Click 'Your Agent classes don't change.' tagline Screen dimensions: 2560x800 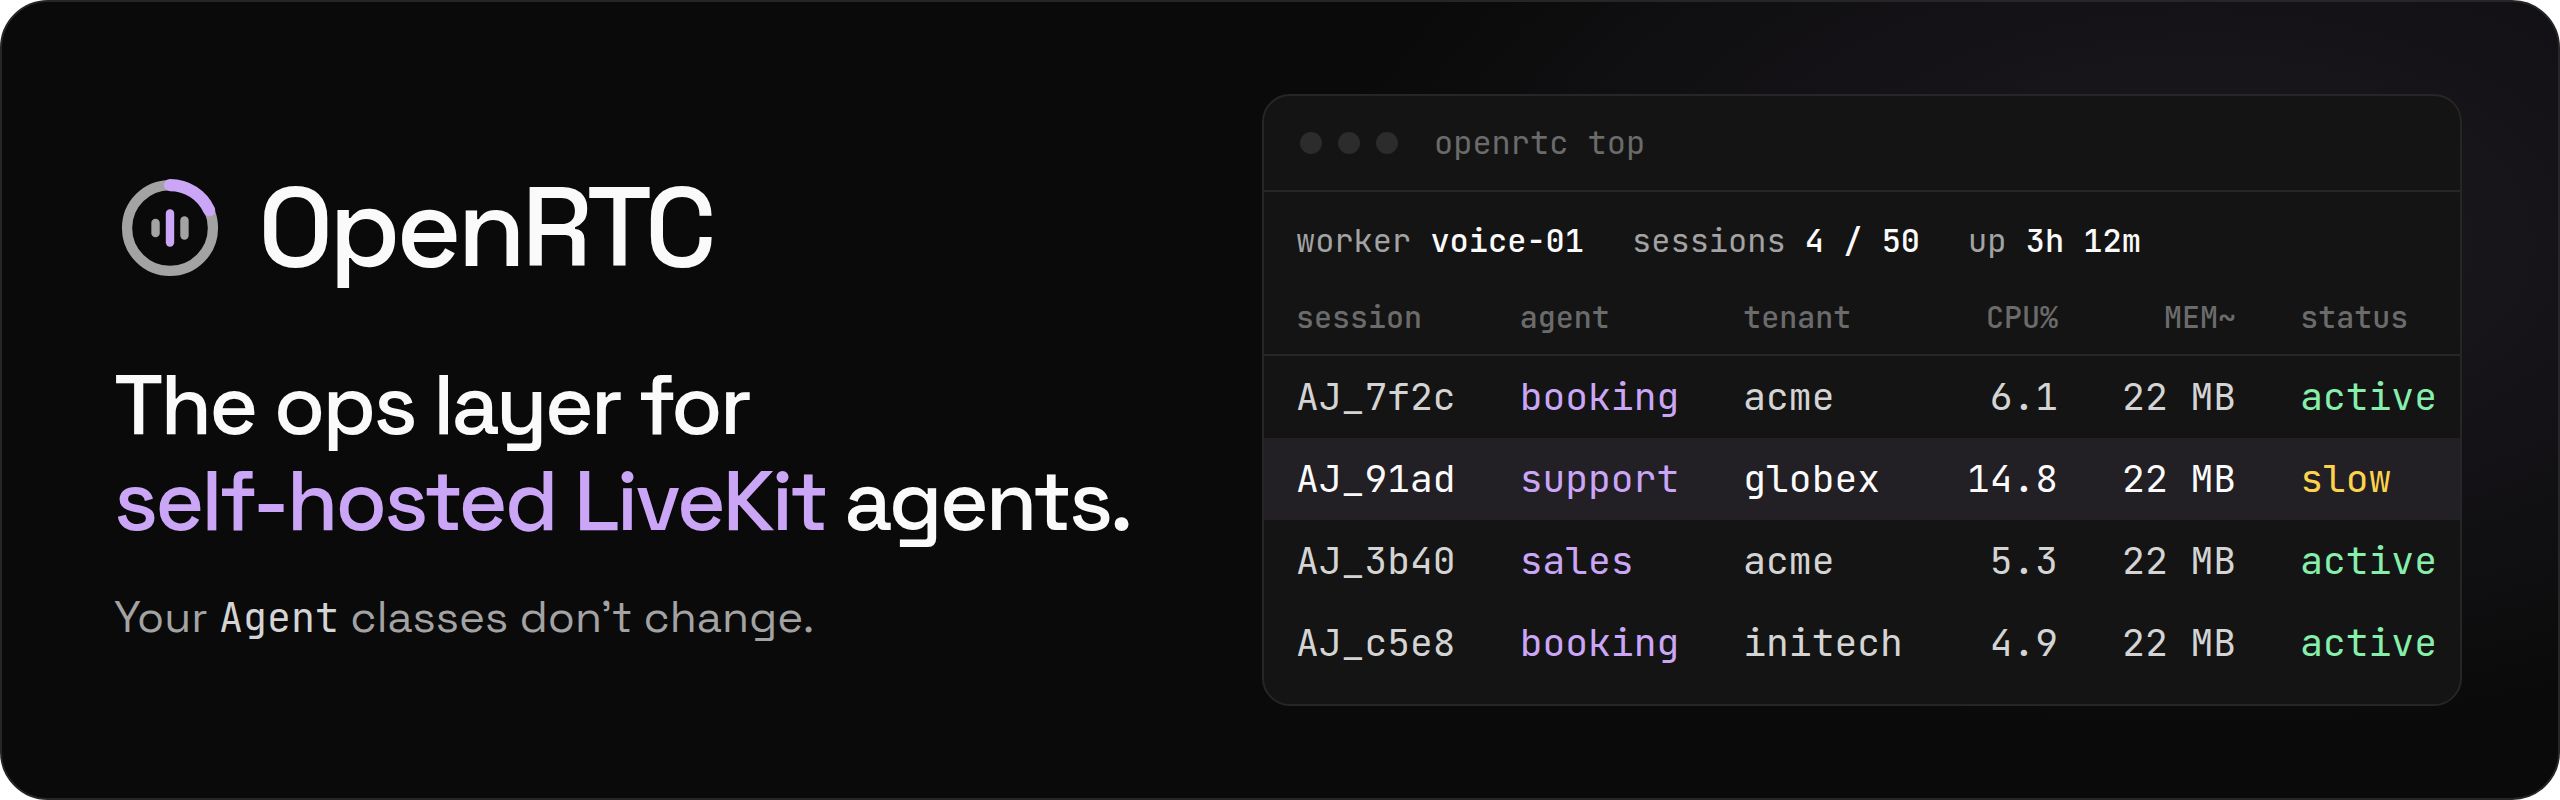tap(465, 618)
